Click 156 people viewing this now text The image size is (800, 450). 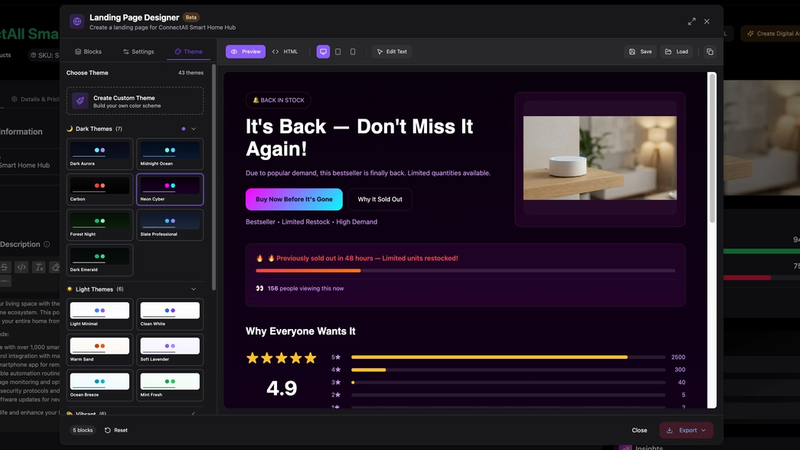coord(306,288)
